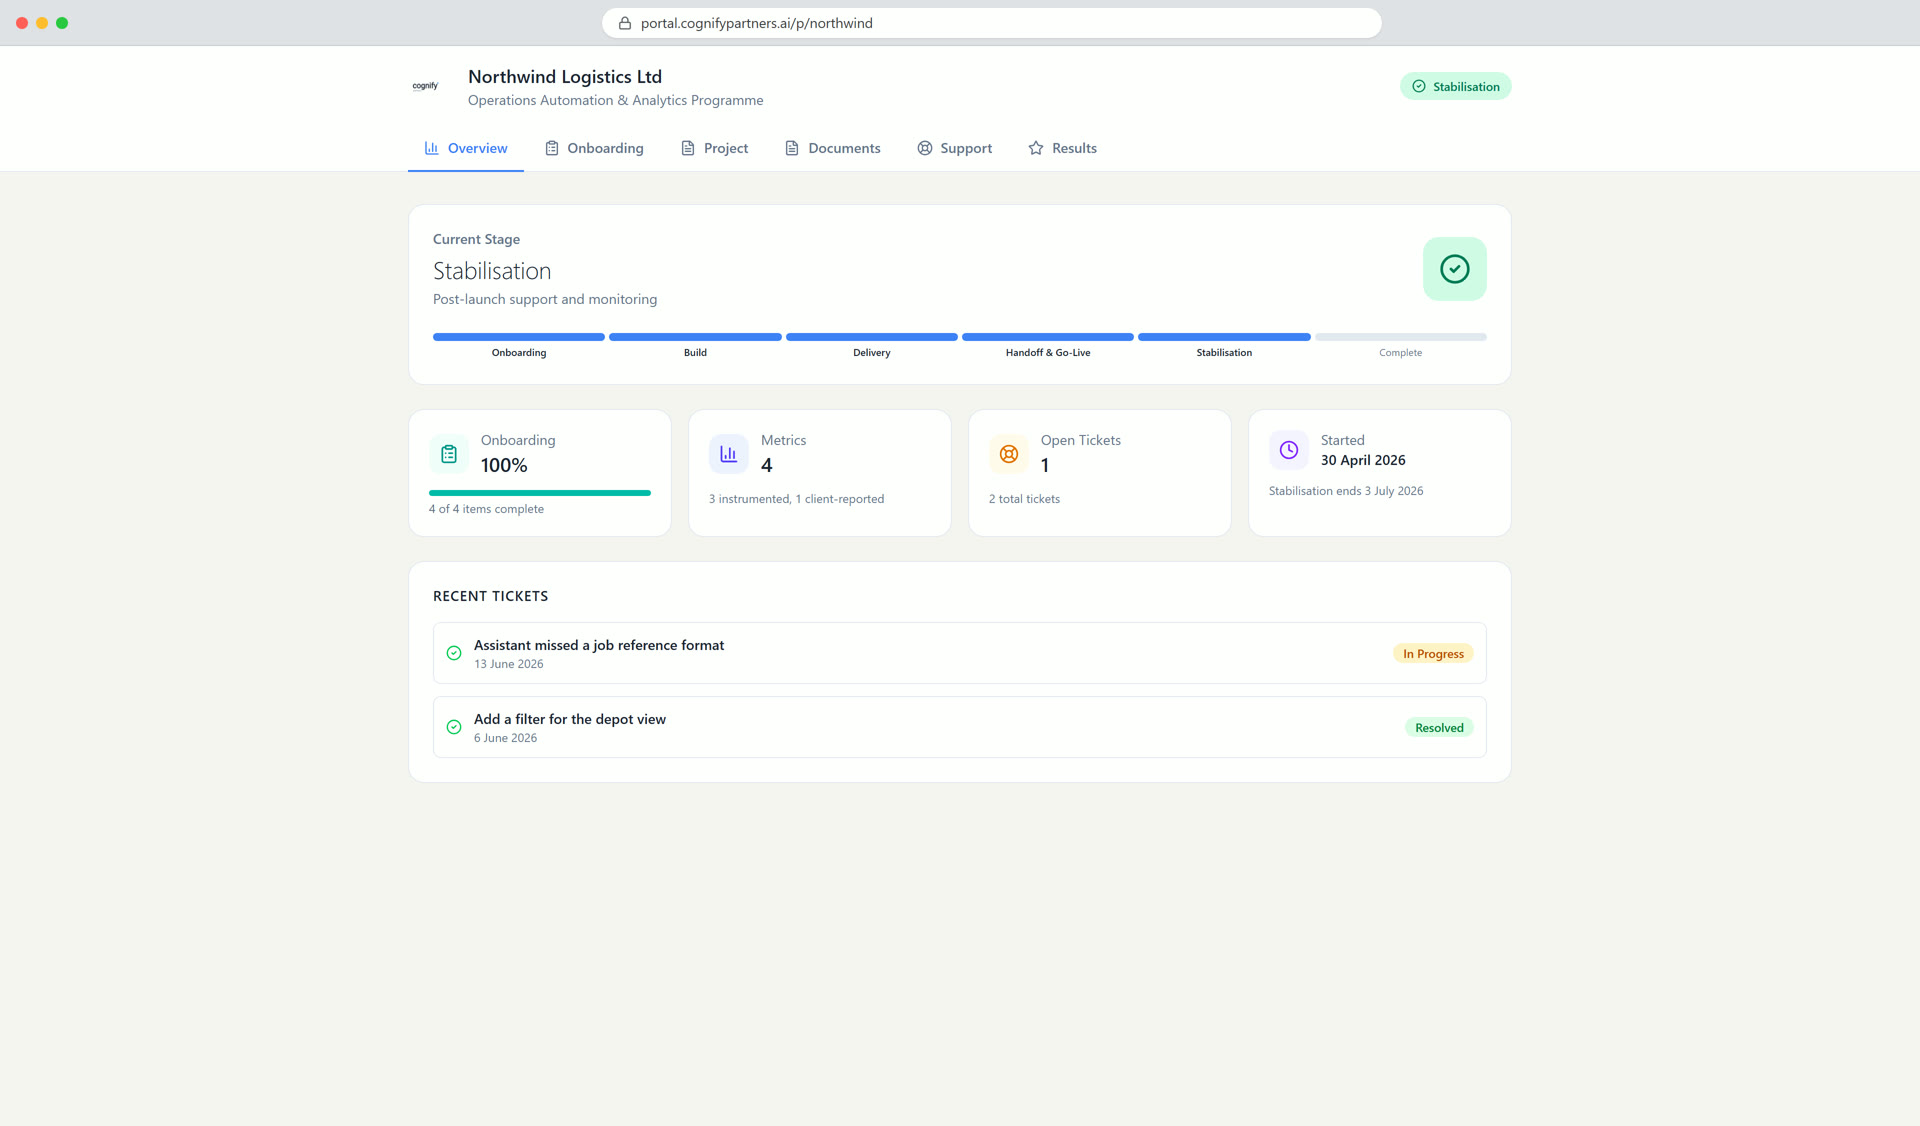The image size is (1920, 1126).
Task: Open ticket 'Add a filter for the depot view'
Action: pos(960,727)
